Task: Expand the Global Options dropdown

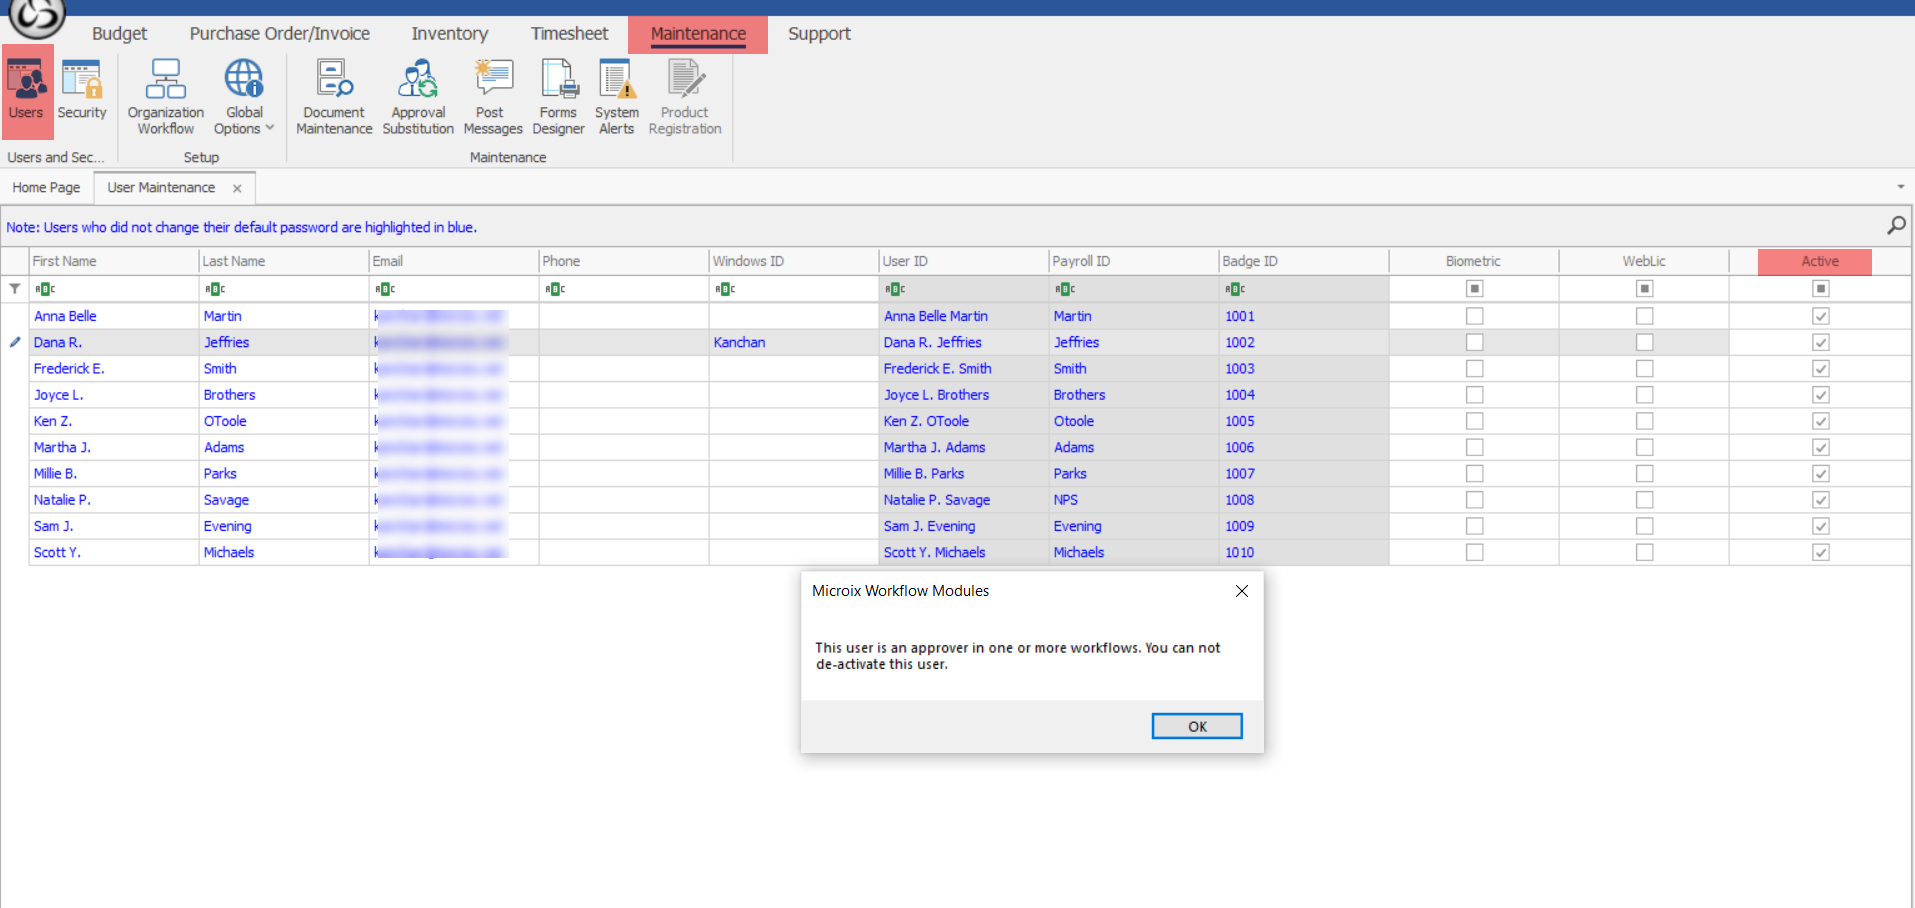Action: coord(244,97)
